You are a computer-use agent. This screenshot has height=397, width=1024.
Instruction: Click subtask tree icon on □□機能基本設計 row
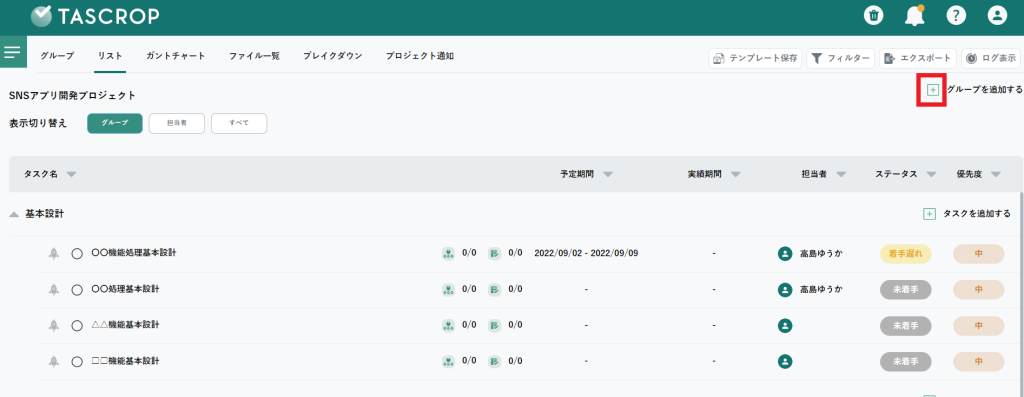[448, 361]
